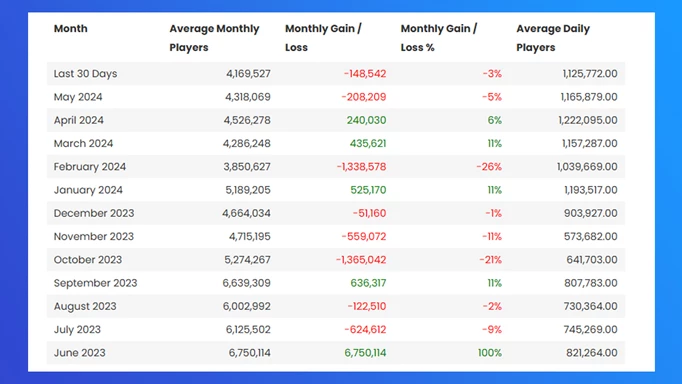Click the Monthly Gain / Loss header
682x384 pixels.
(323, 38)
